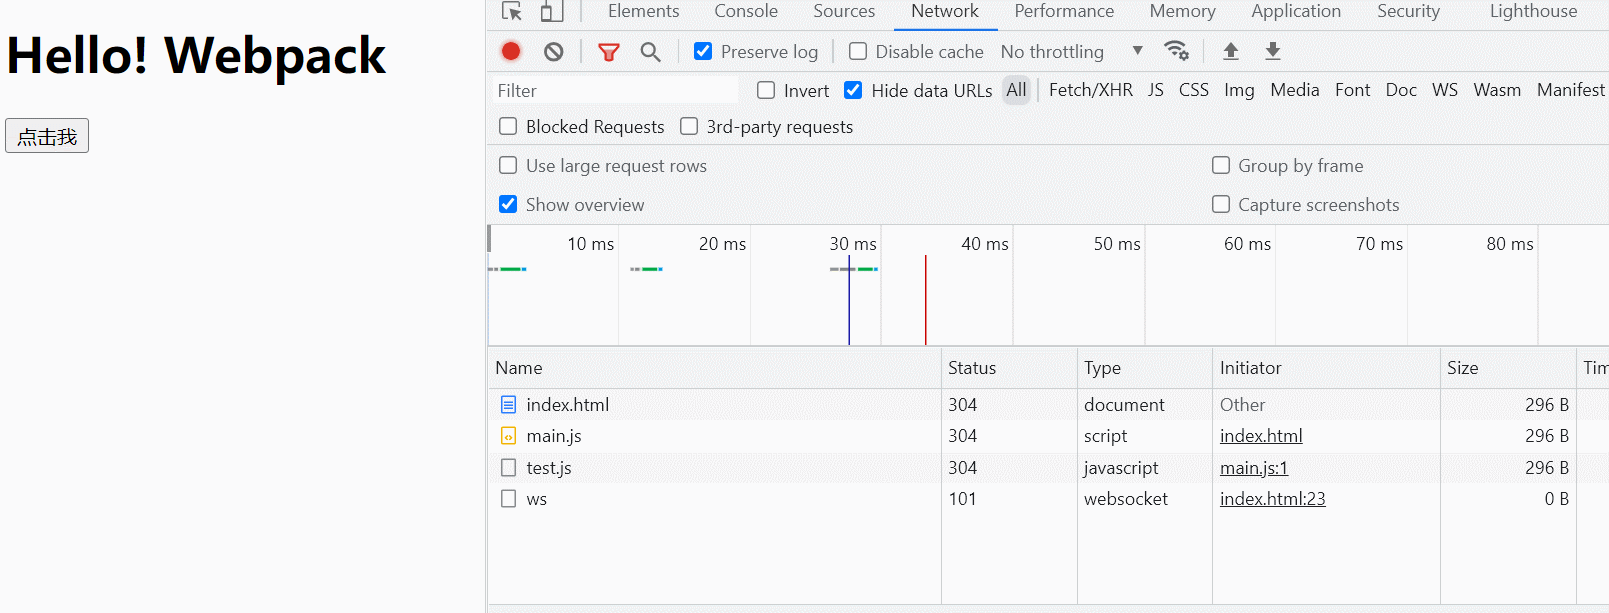Enable 3rd-party requests checkbox

(689, 126)
